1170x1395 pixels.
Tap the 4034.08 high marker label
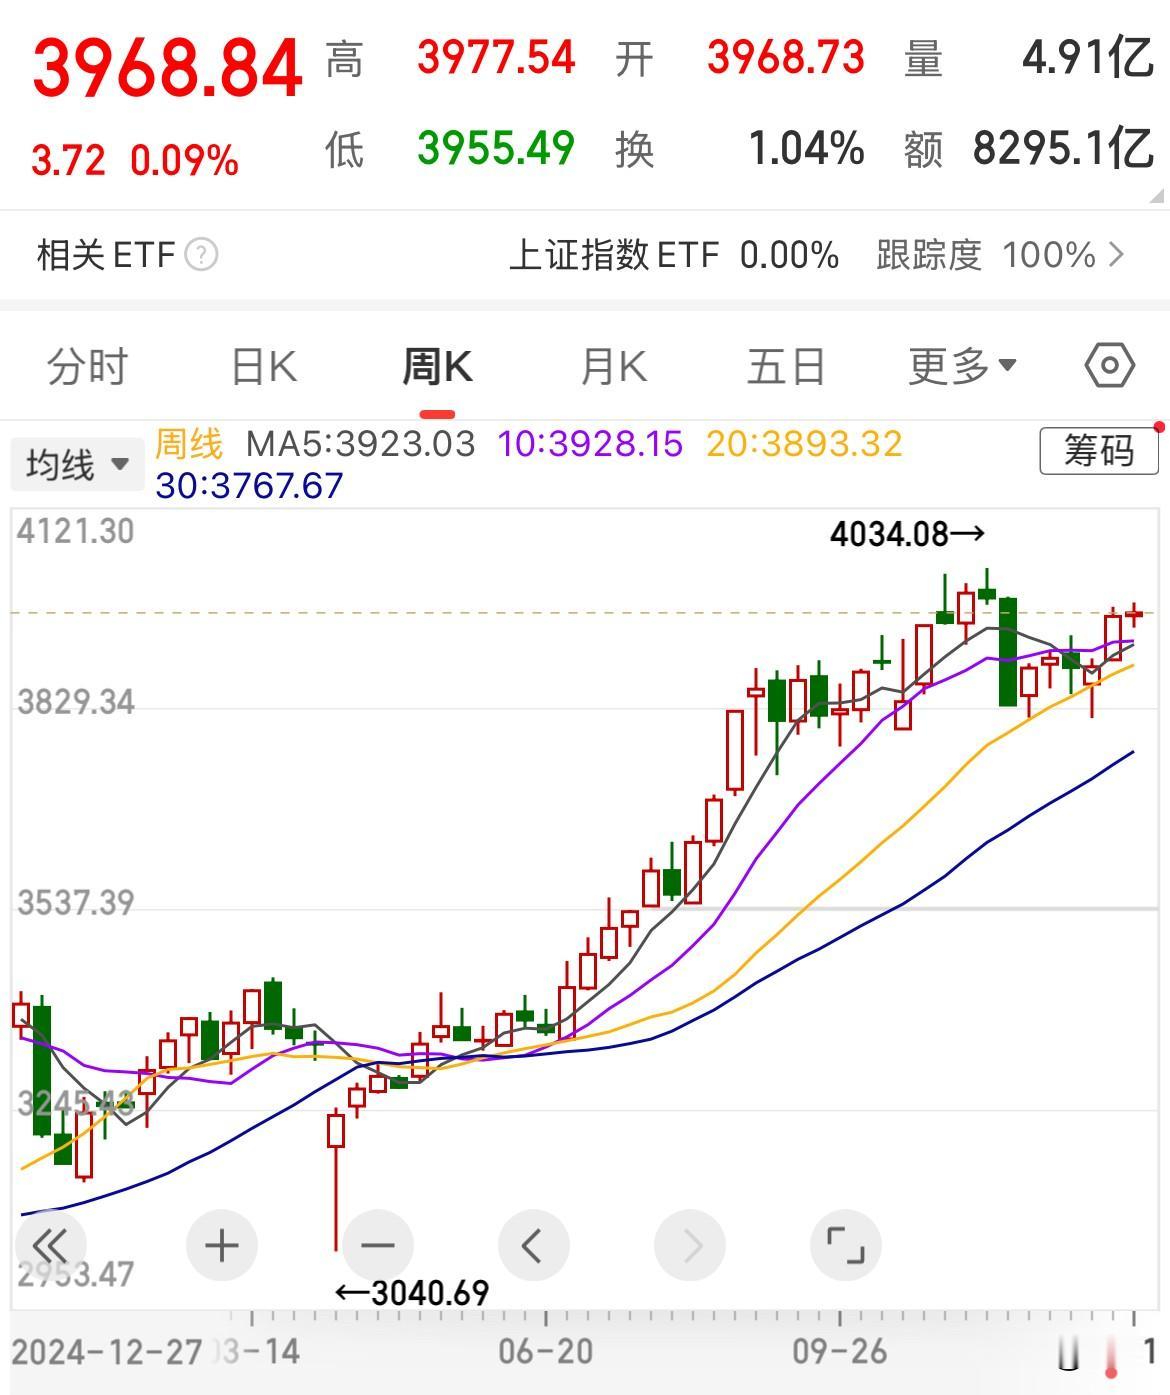click(908, 534)
